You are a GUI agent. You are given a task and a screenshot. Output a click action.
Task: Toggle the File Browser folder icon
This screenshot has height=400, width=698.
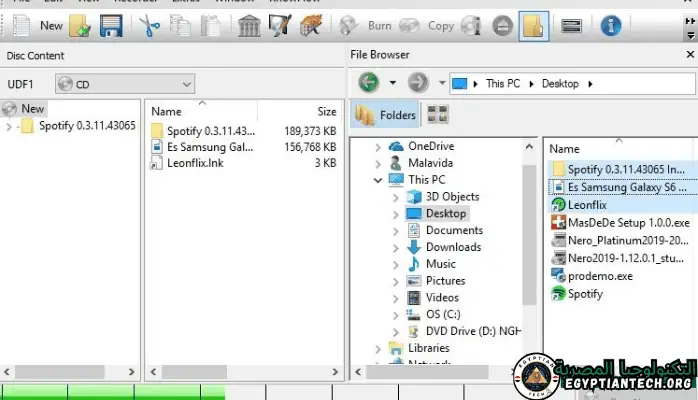(x=533, y=26)
